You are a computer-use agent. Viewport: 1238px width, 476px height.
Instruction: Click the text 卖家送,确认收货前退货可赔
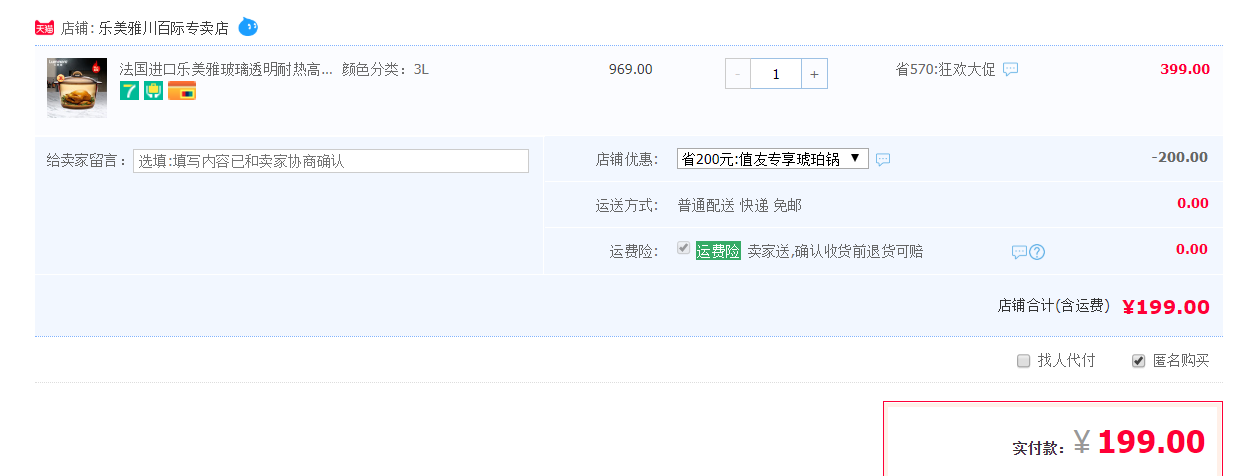pos(836,251)
